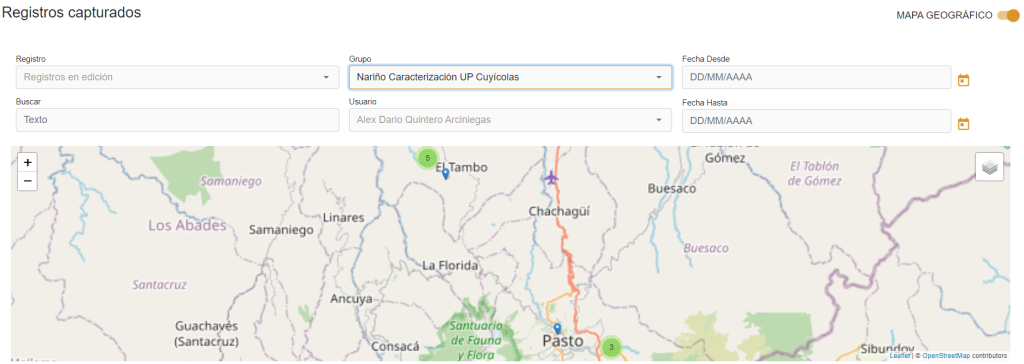Open the Fecha Desde calendar icon
The width and height of the screenshot is (1024, 364).
pyautogui.click(x=963, y=80)
